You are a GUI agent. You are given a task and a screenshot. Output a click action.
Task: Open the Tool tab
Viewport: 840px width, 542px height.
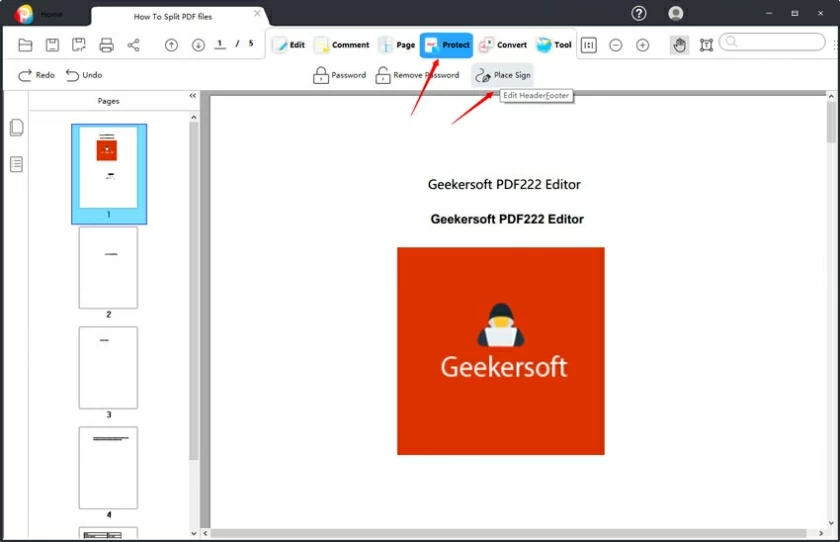coord(554,45)
